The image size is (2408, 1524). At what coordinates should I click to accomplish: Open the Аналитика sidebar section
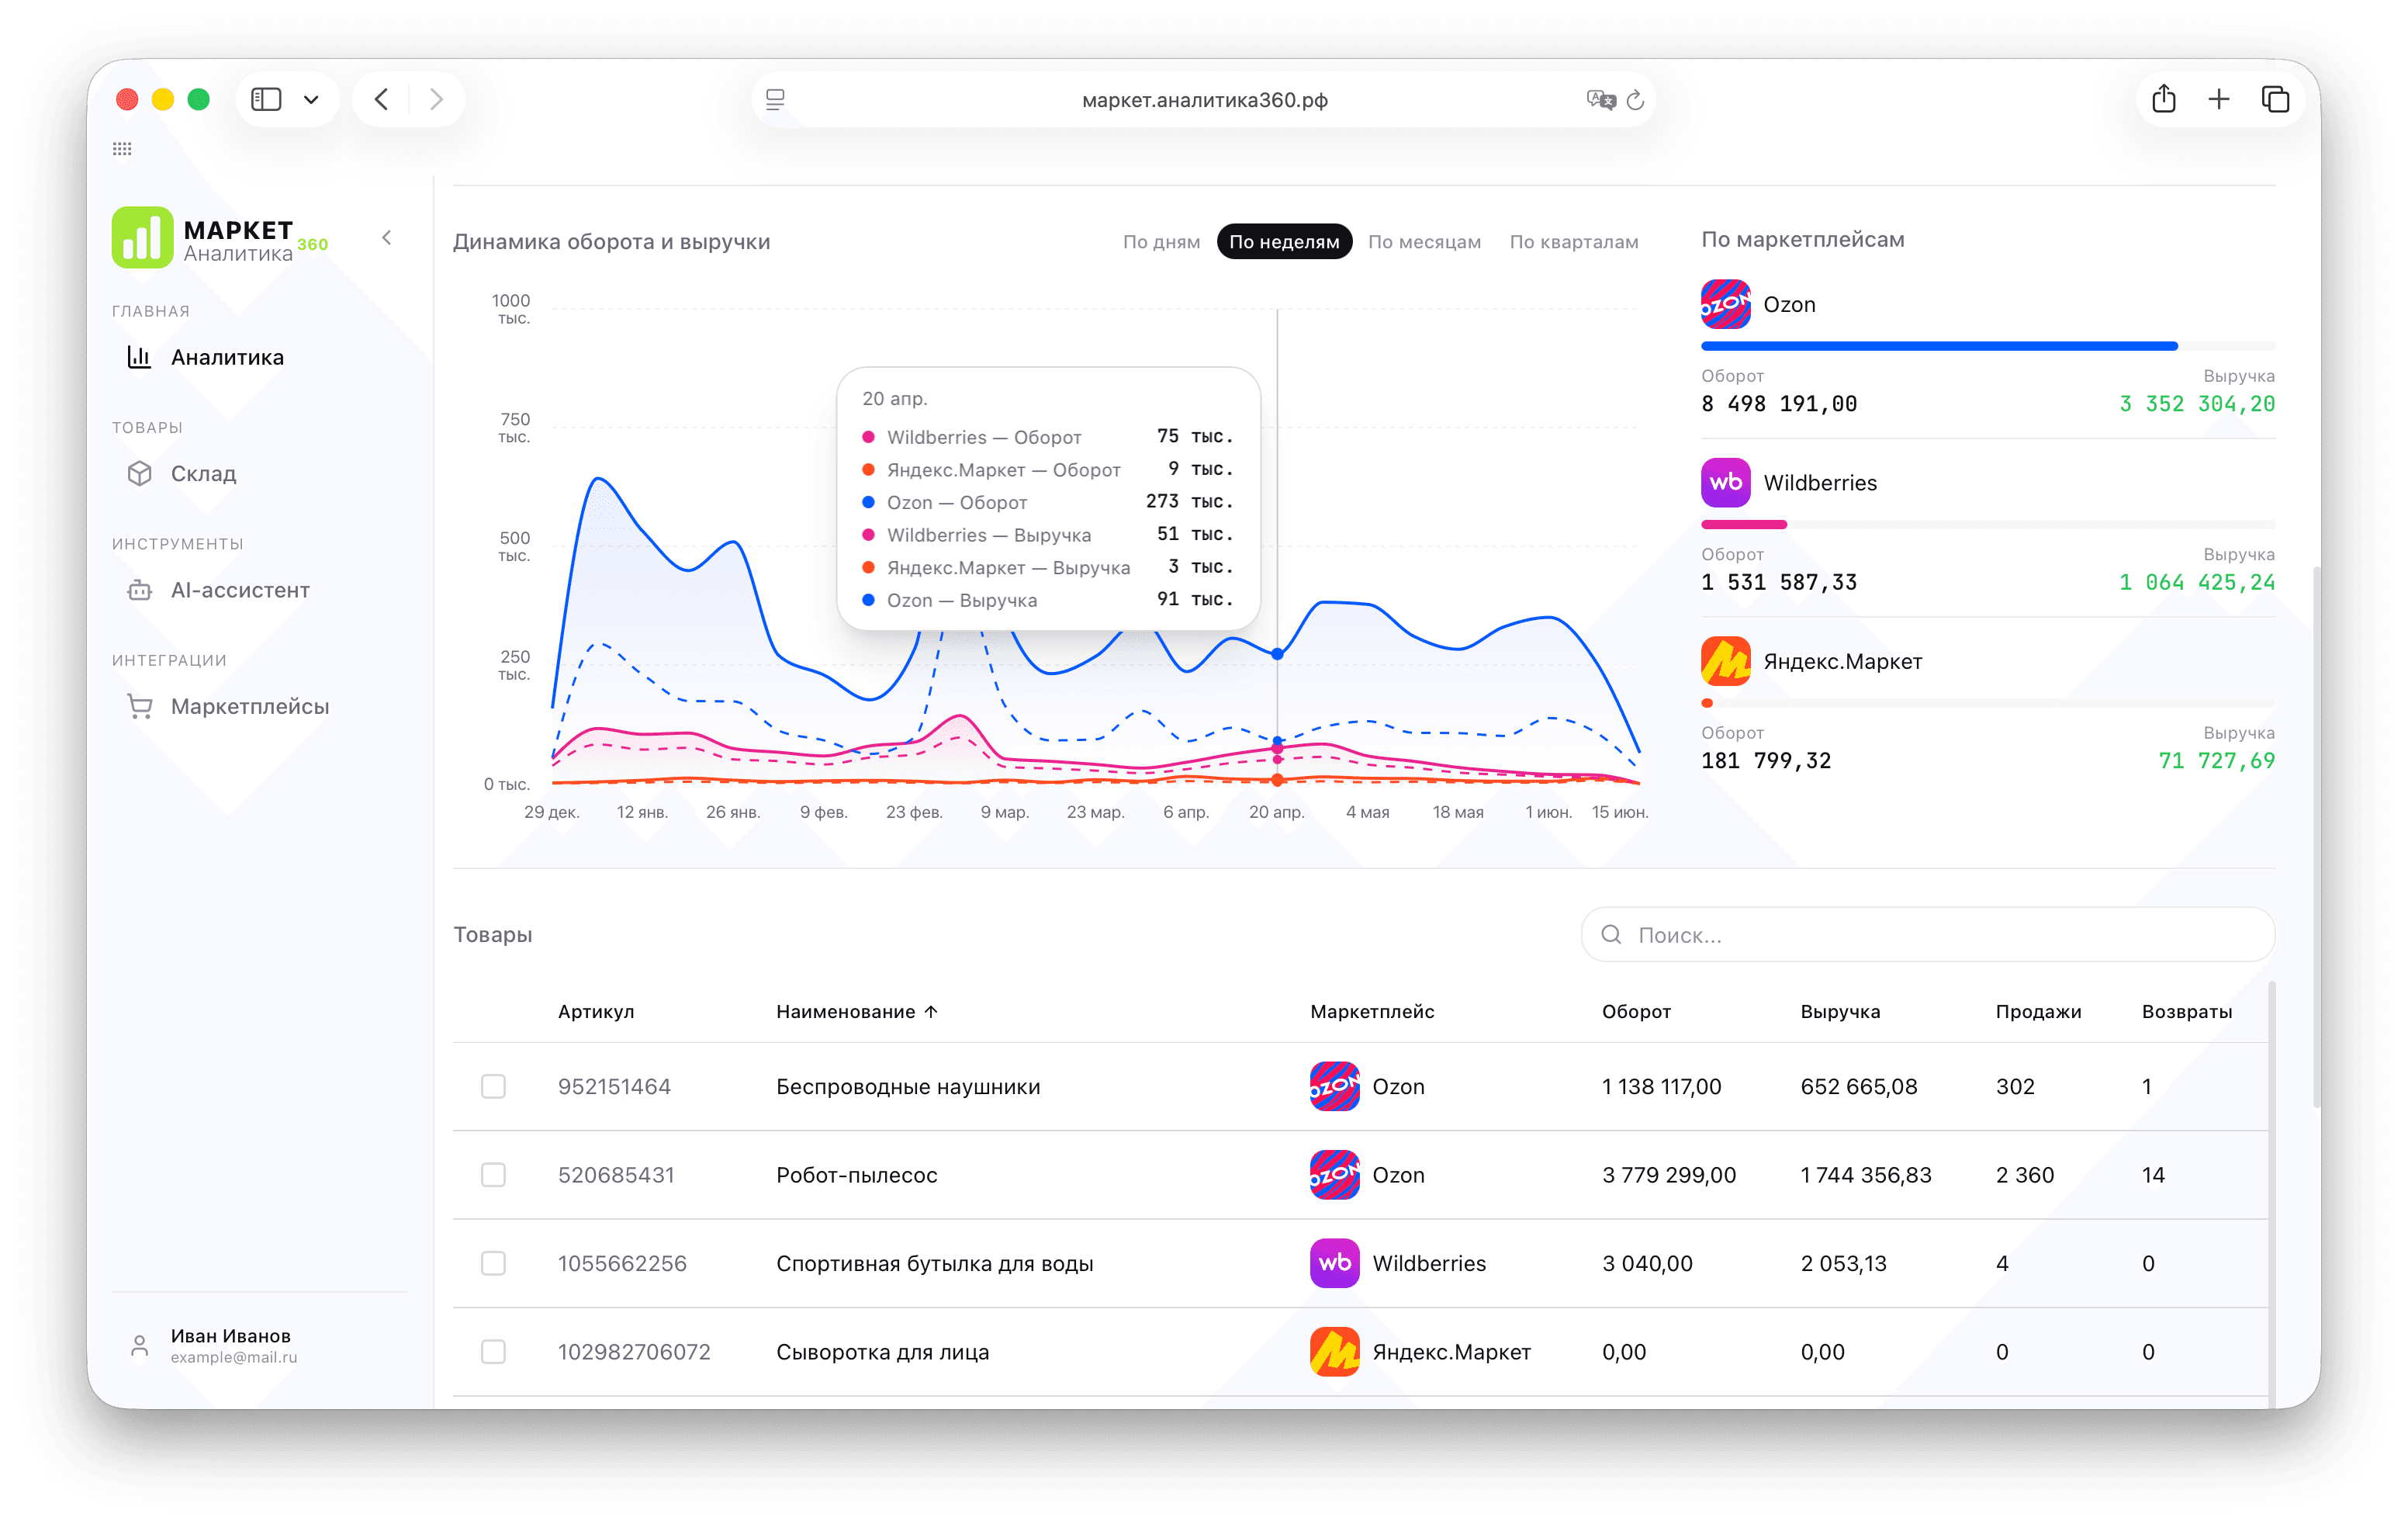[x=227, y=357]
